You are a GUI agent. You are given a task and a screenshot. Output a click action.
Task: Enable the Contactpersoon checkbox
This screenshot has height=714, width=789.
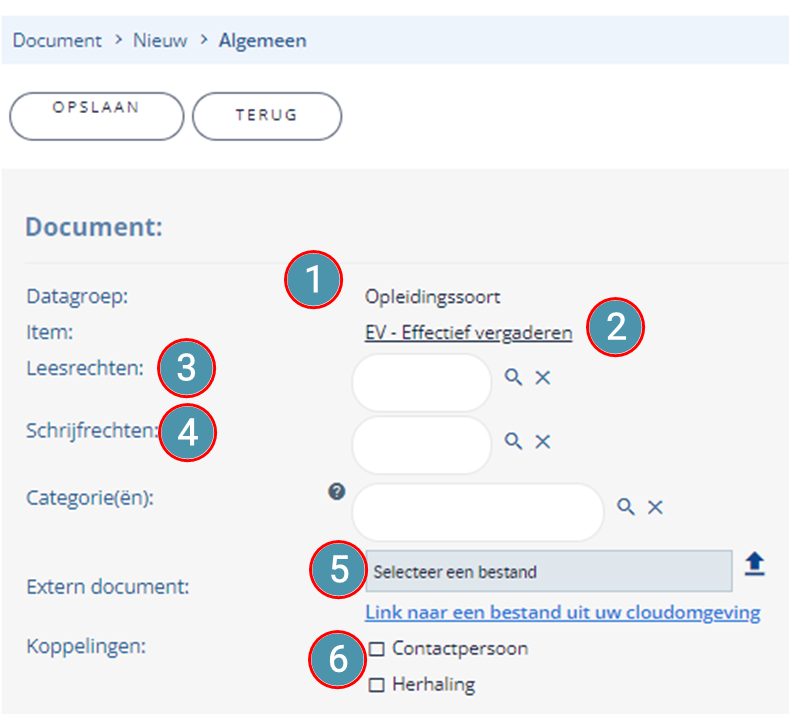click(377, 649)
